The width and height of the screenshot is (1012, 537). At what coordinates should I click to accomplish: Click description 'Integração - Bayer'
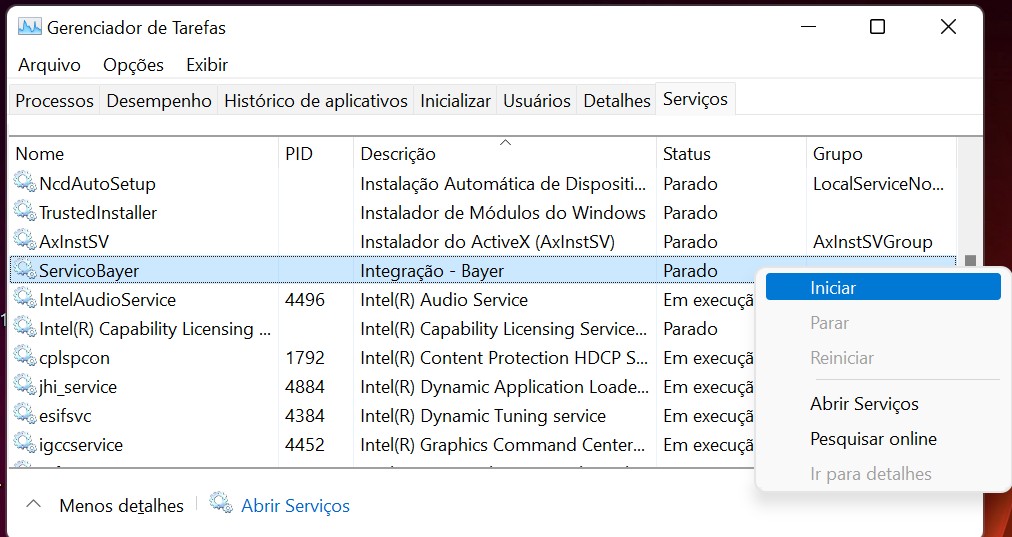click(x=432, y=271)
